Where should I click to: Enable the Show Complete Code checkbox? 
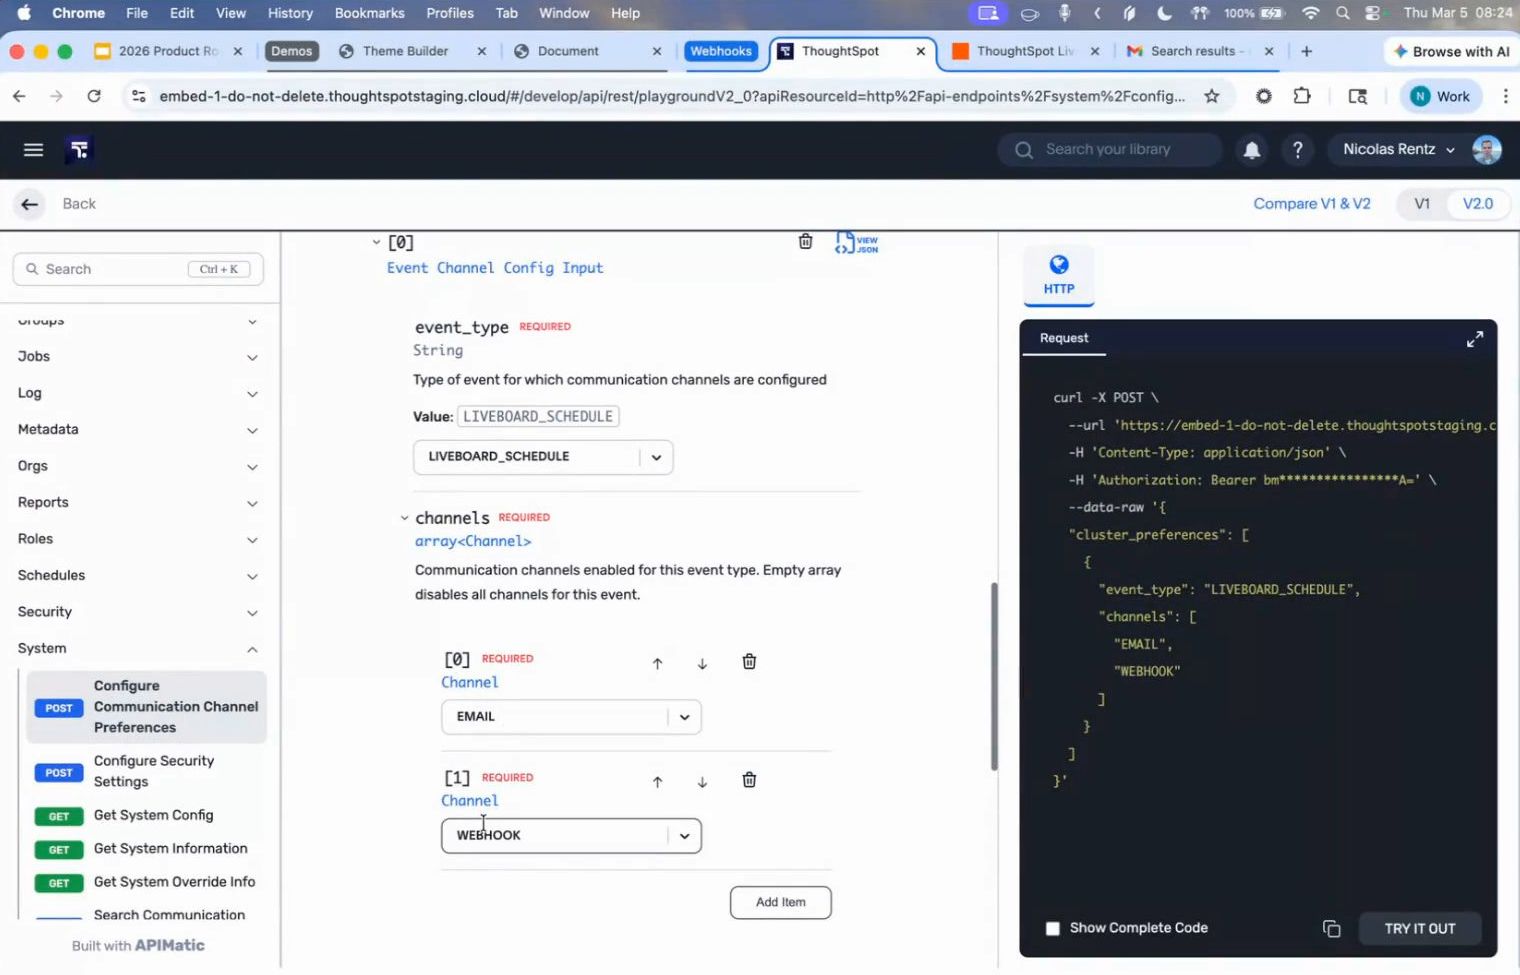pyautogui.click(x=1052, y=929)
